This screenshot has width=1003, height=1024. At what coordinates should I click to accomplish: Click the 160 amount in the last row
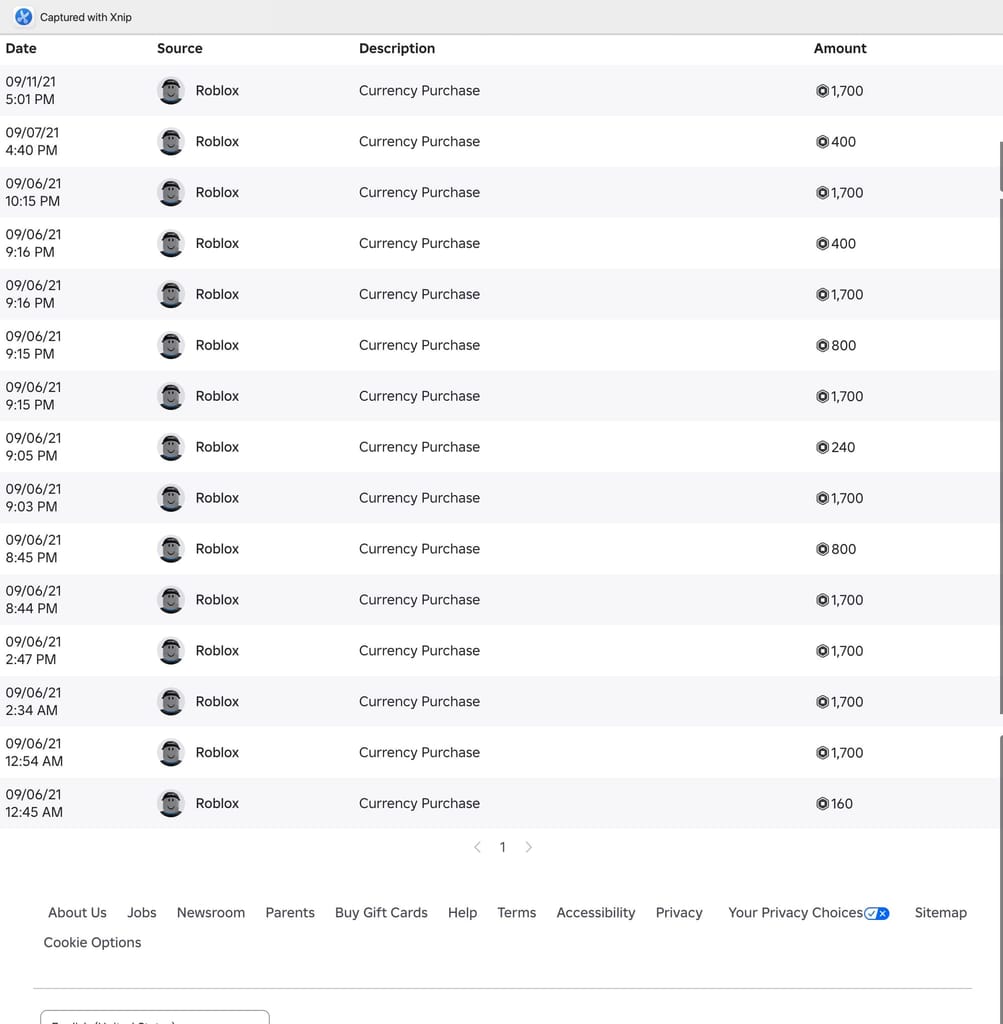click(x=842, y=804)
